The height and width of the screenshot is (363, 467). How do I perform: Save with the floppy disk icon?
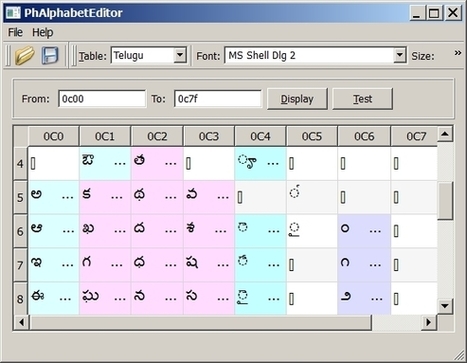point(50,55)
